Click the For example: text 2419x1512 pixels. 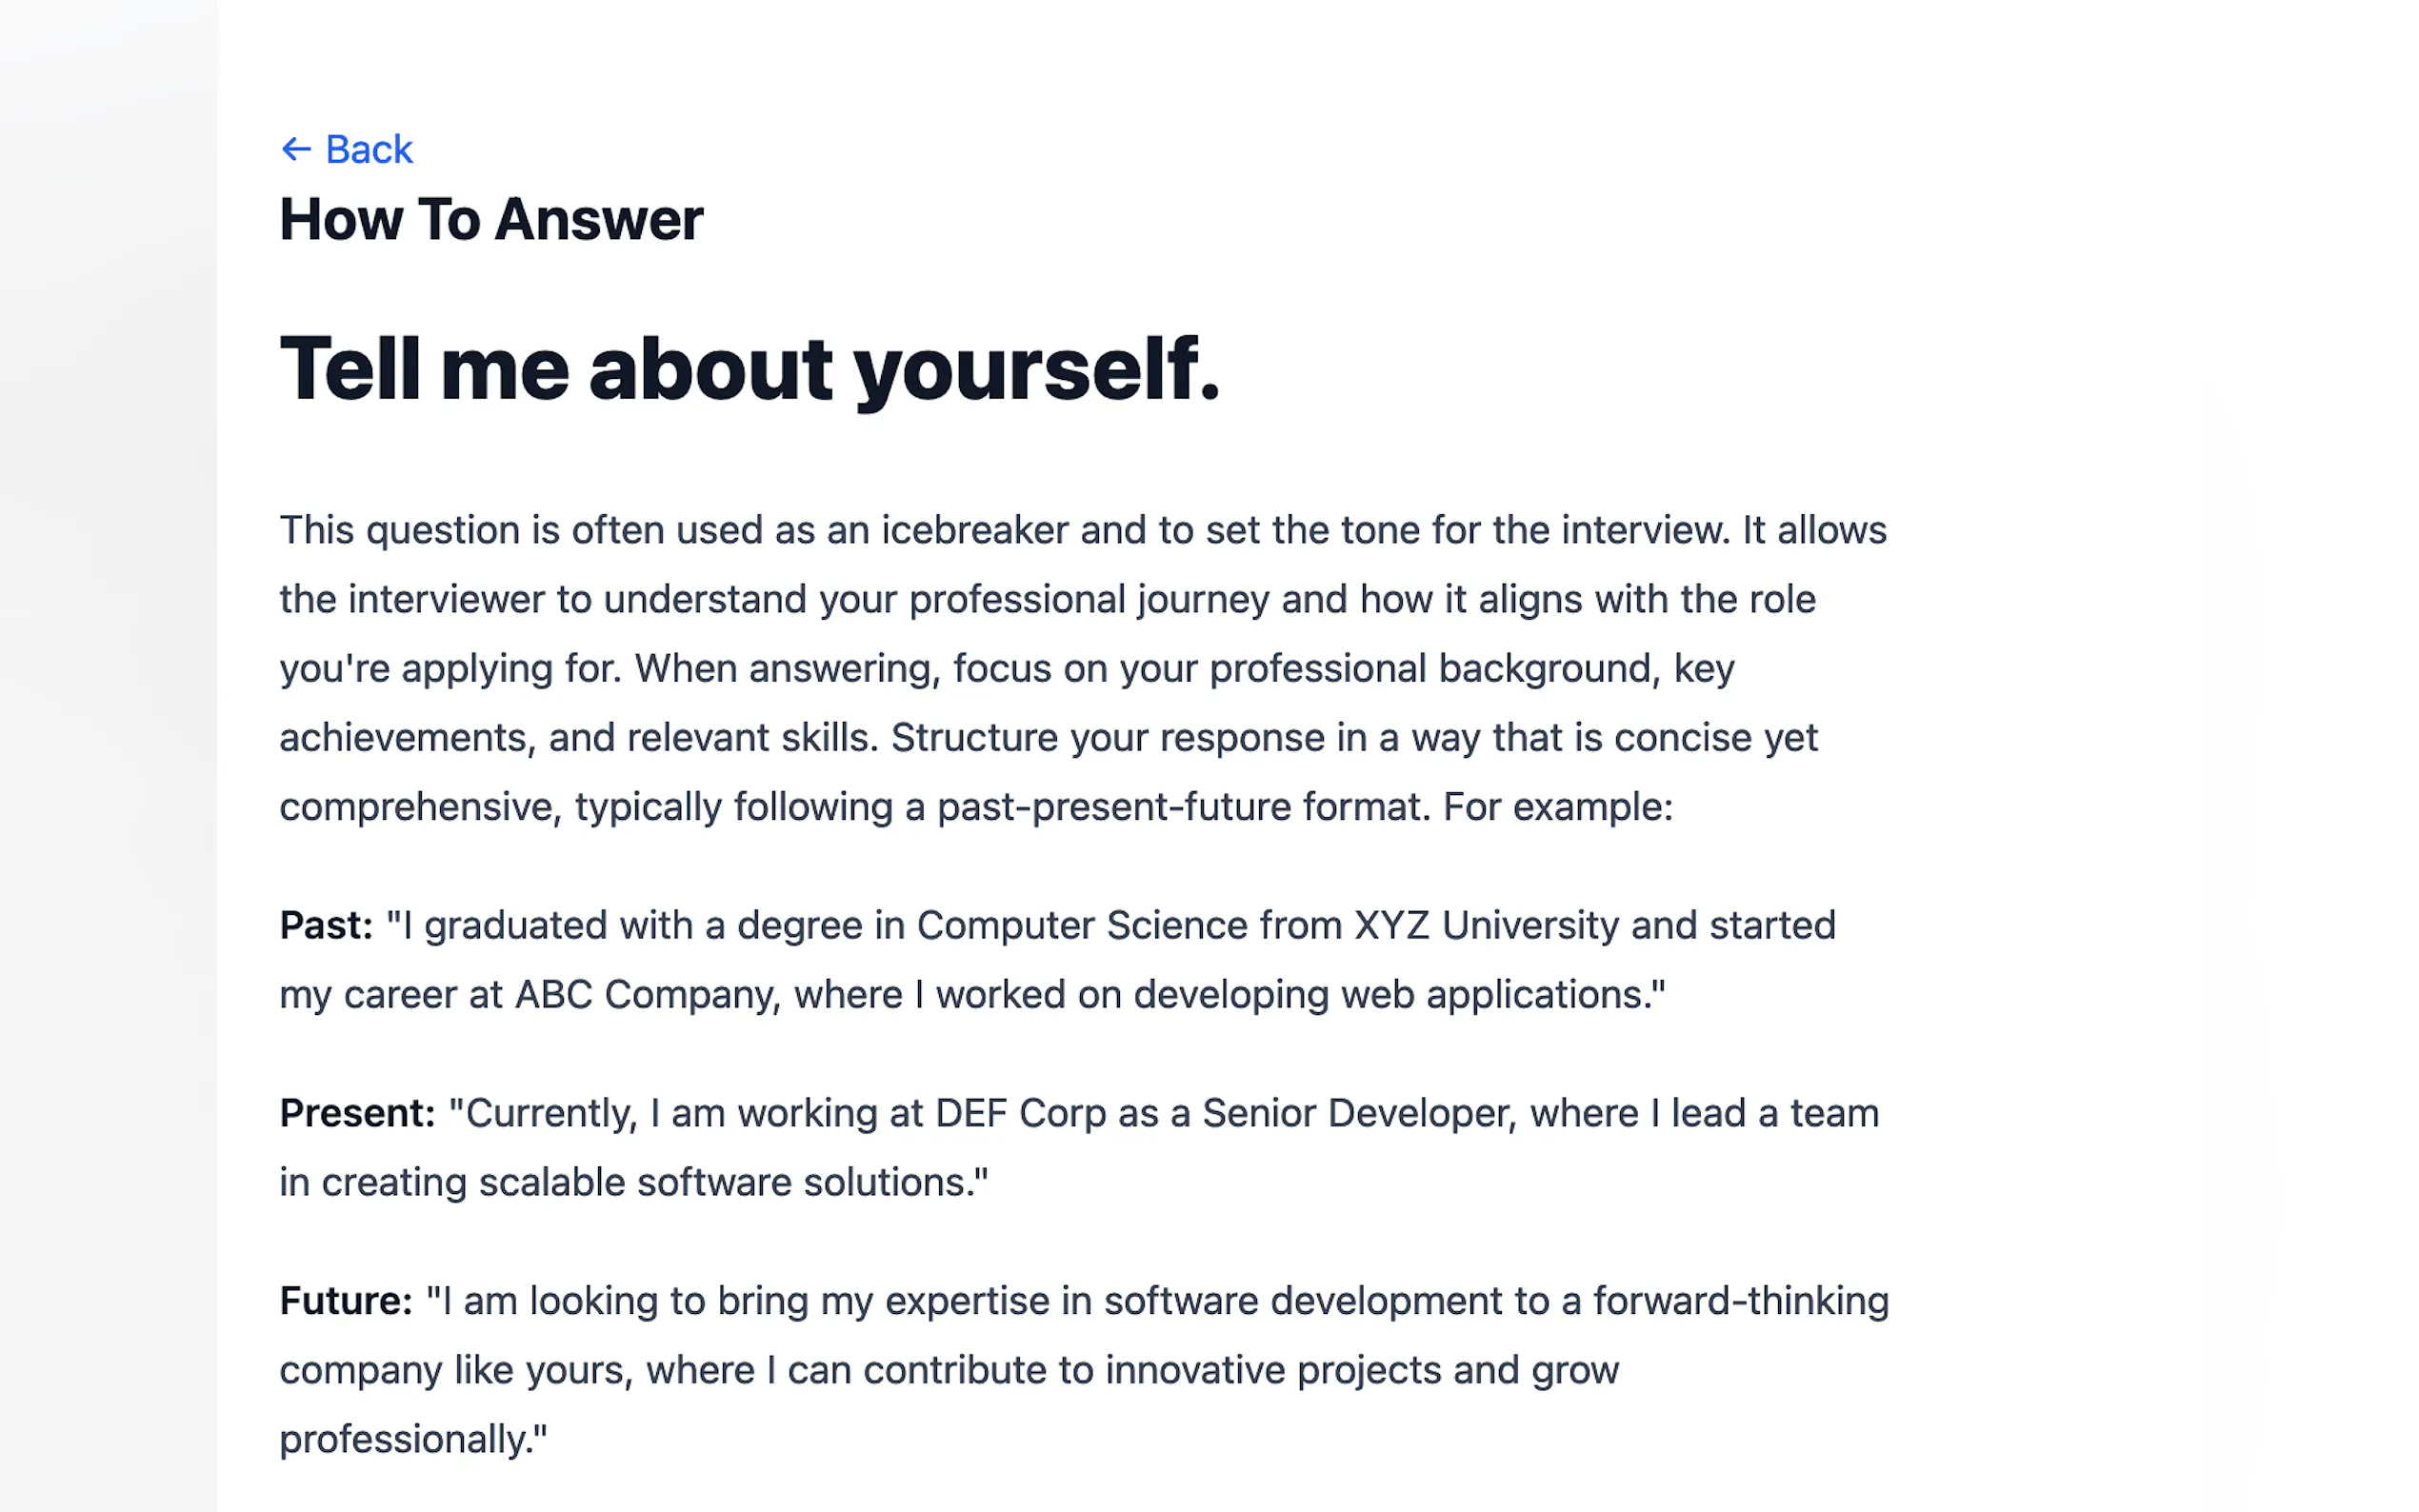[x=1557, y=807]
